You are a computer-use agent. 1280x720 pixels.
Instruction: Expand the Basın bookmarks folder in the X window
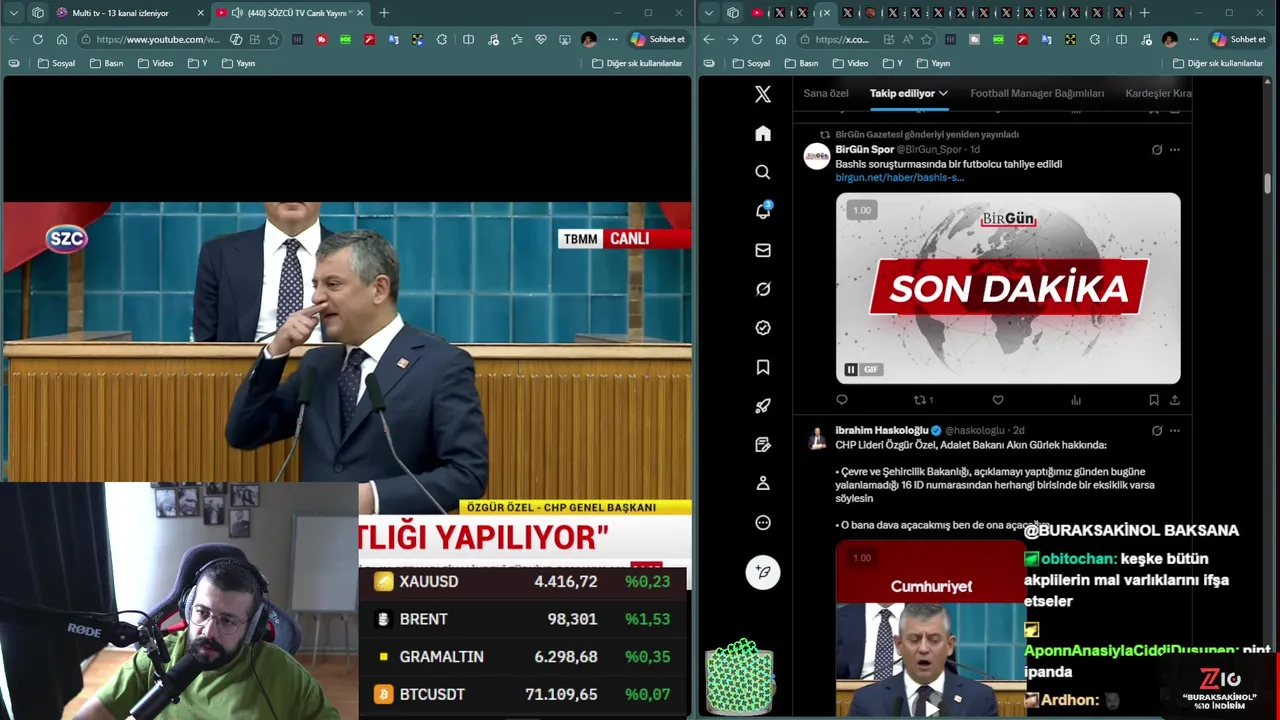coord(802,63)
